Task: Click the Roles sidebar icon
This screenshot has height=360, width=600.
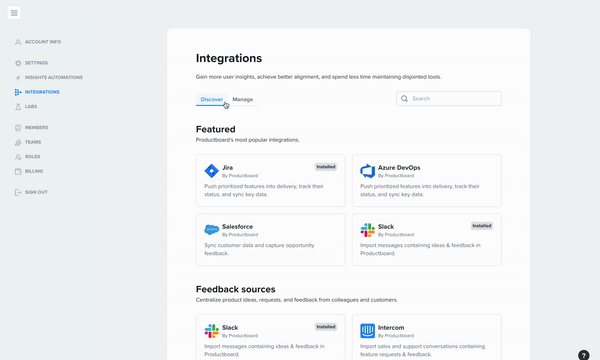Action: point(18,157)
